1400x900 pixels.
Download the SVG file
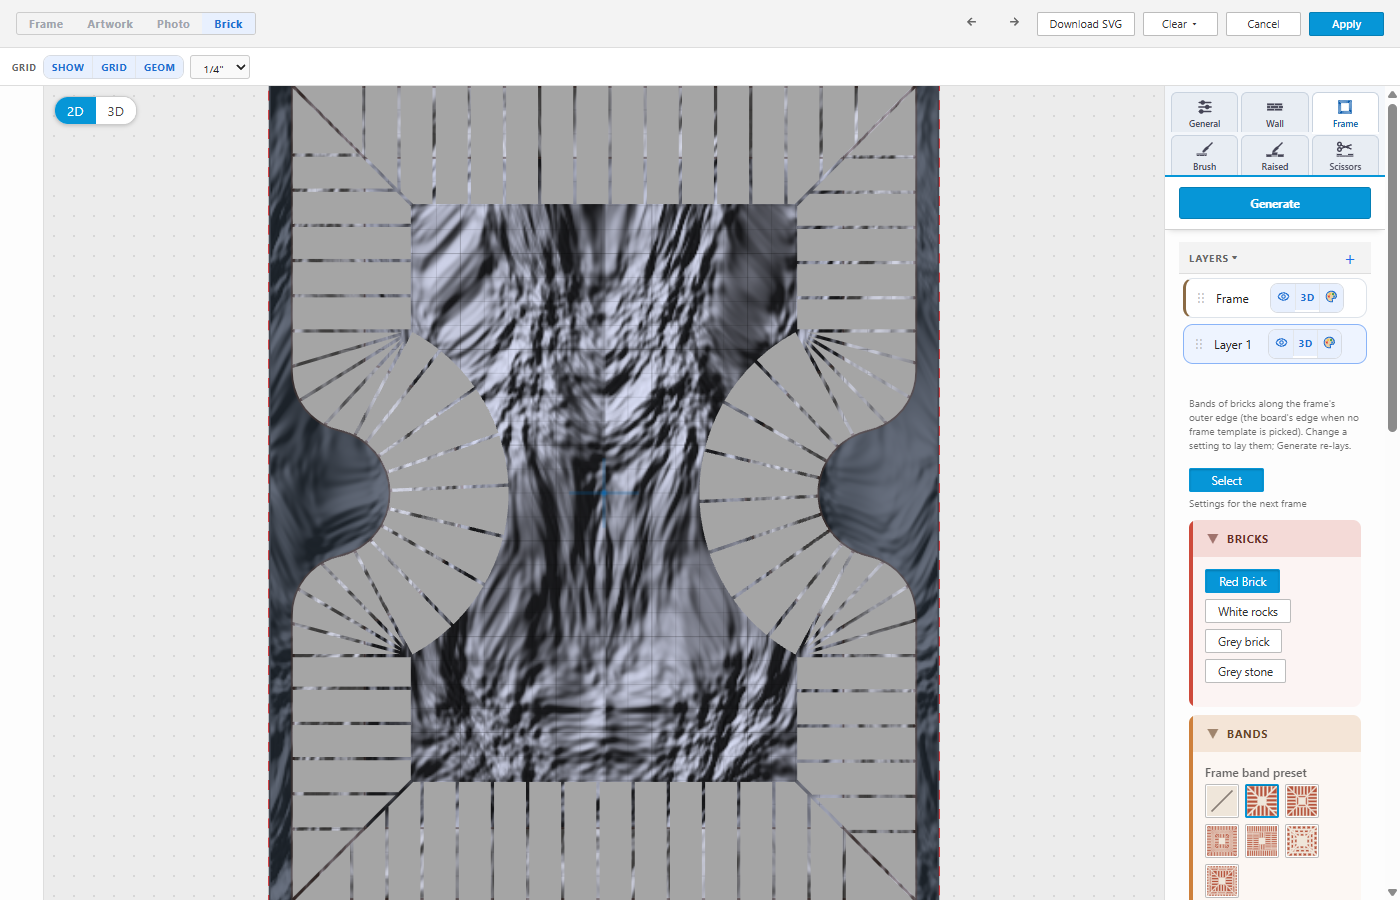click(1086, 24)
